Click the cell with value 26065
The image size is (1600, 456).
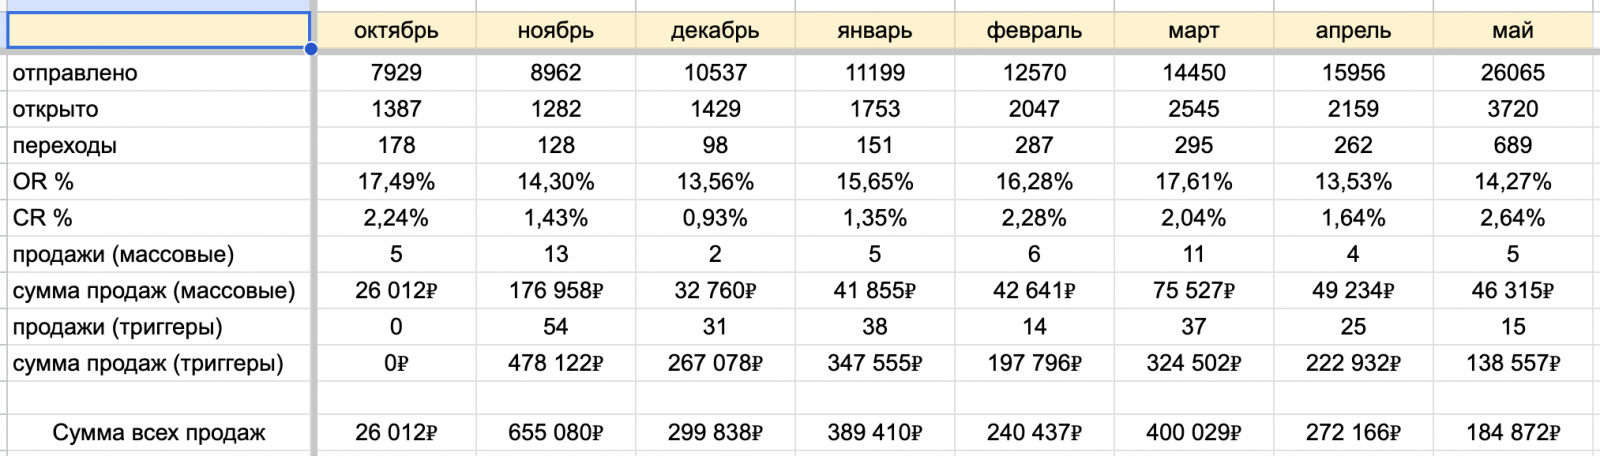(1512, 73)
